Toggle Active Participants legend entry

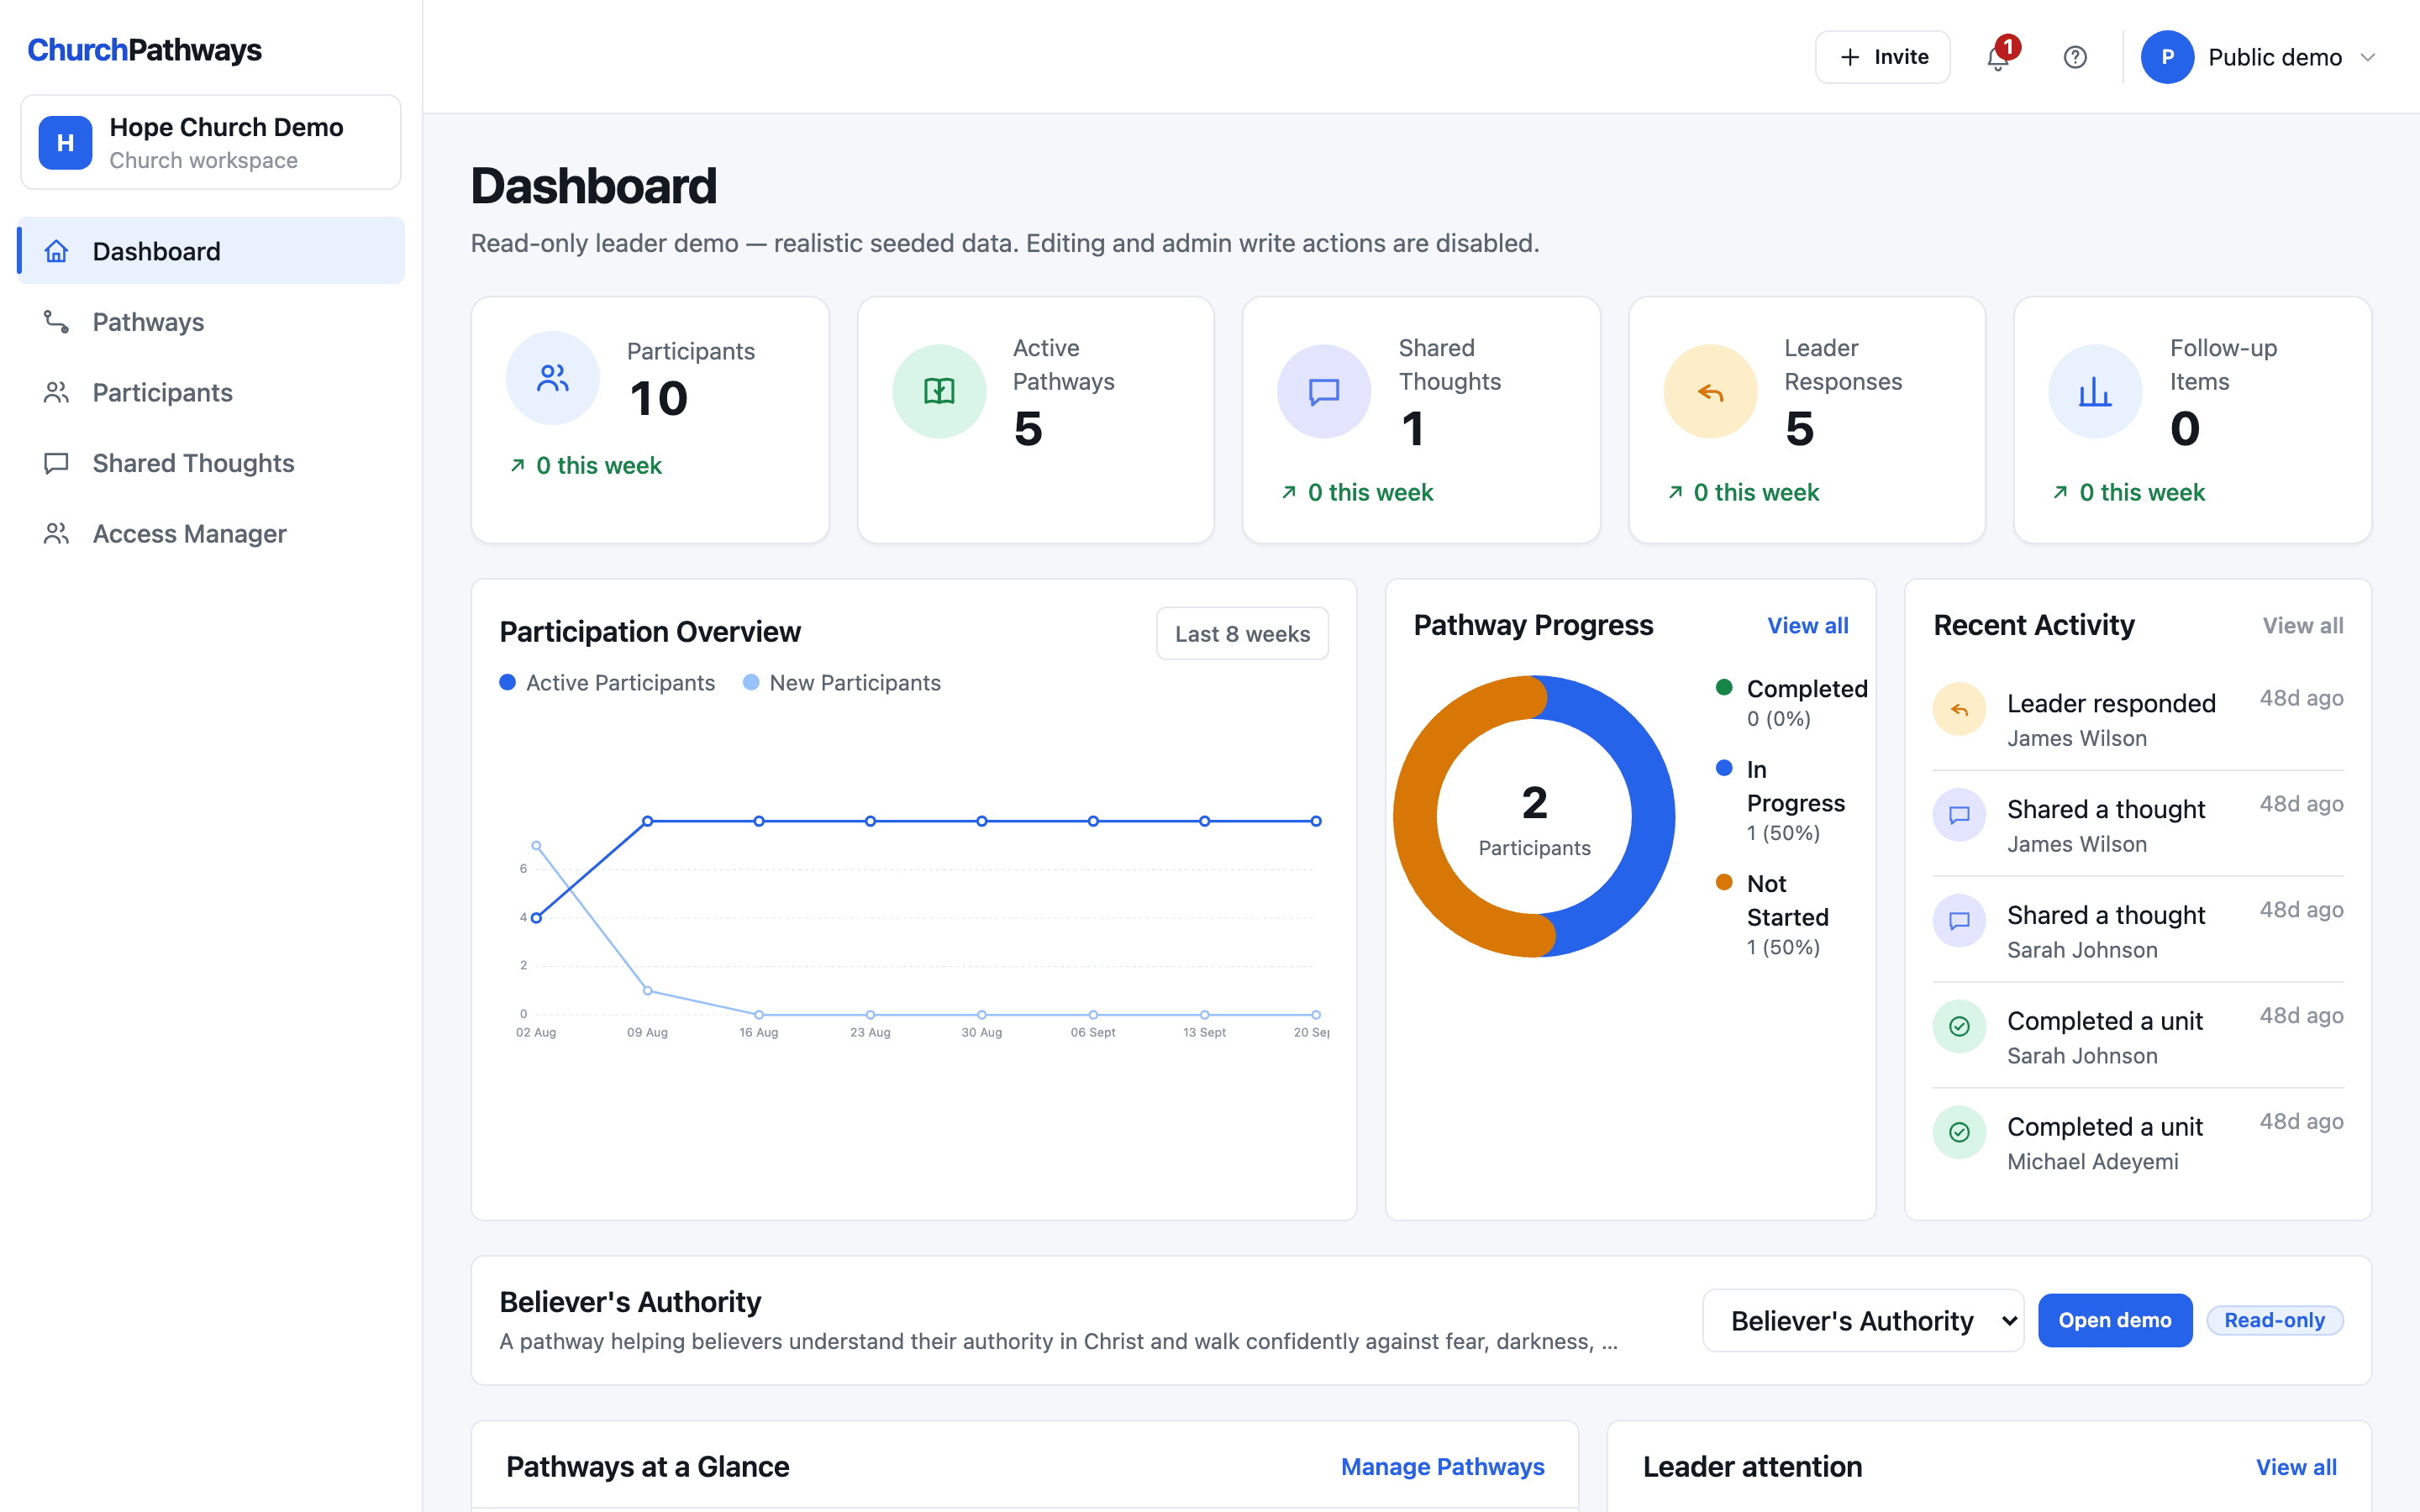(x=607, y=682)
